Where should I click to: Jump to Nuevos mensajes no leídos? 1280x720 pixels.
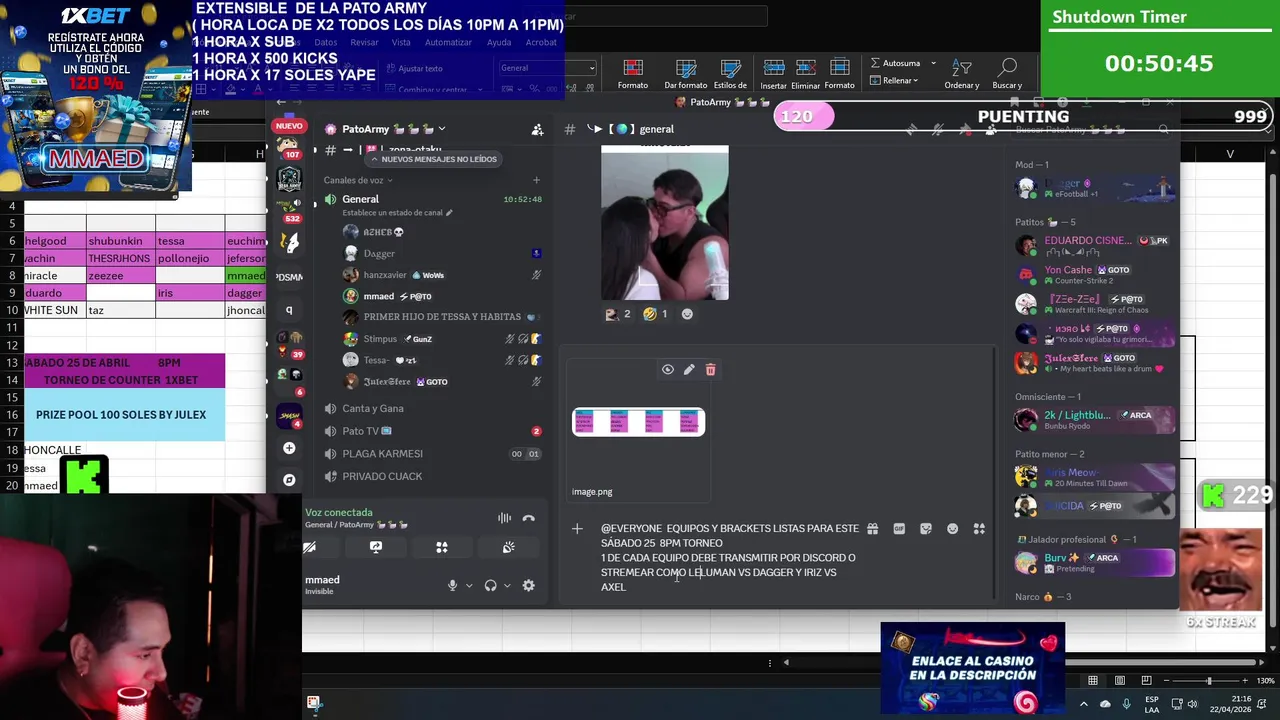pyautogui.click(x=433, y=159)
